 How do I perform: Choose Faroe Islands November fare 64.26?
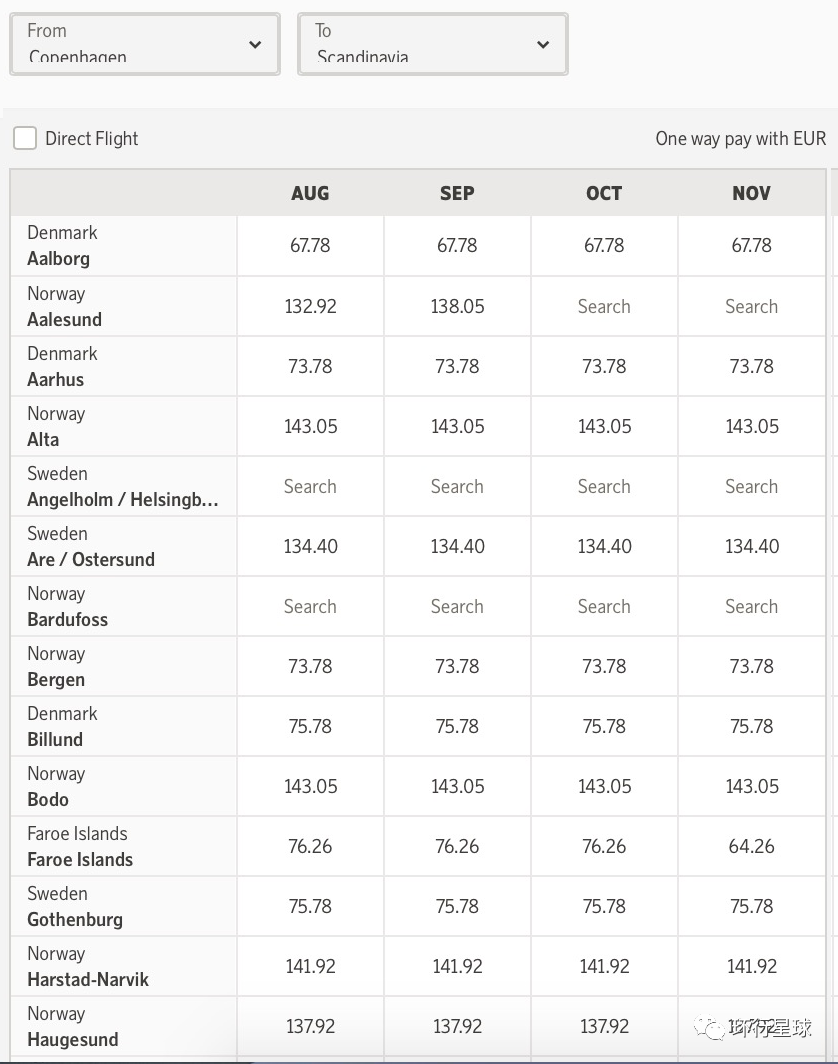[x=751, y=847]
